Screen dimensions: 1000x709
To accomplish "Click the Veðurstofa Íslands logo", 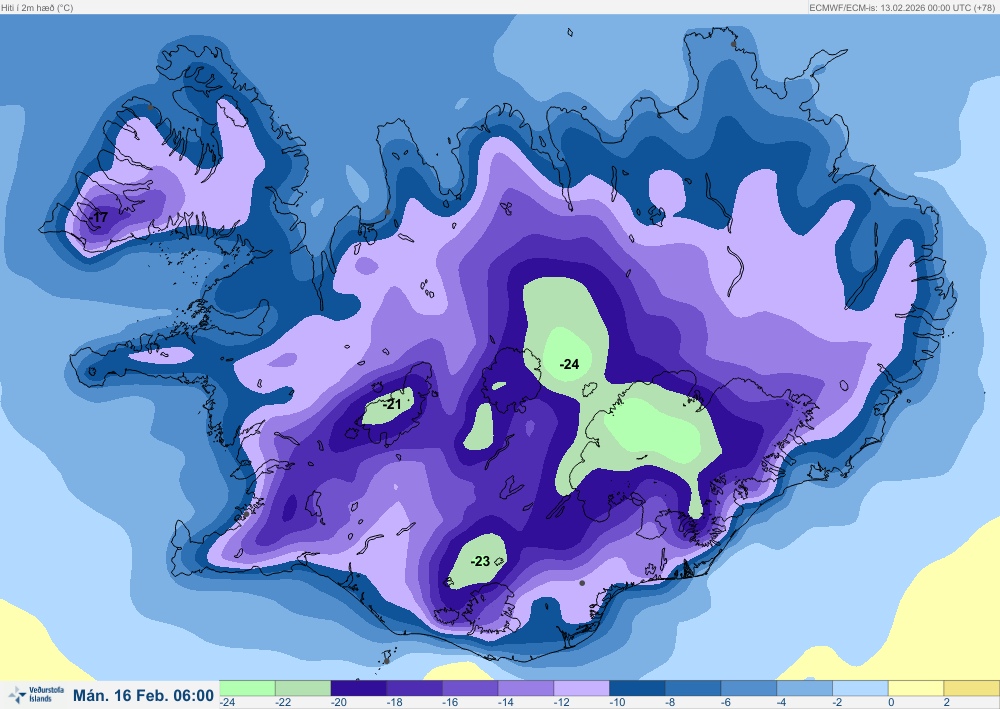I will click(x=36, y=694).
